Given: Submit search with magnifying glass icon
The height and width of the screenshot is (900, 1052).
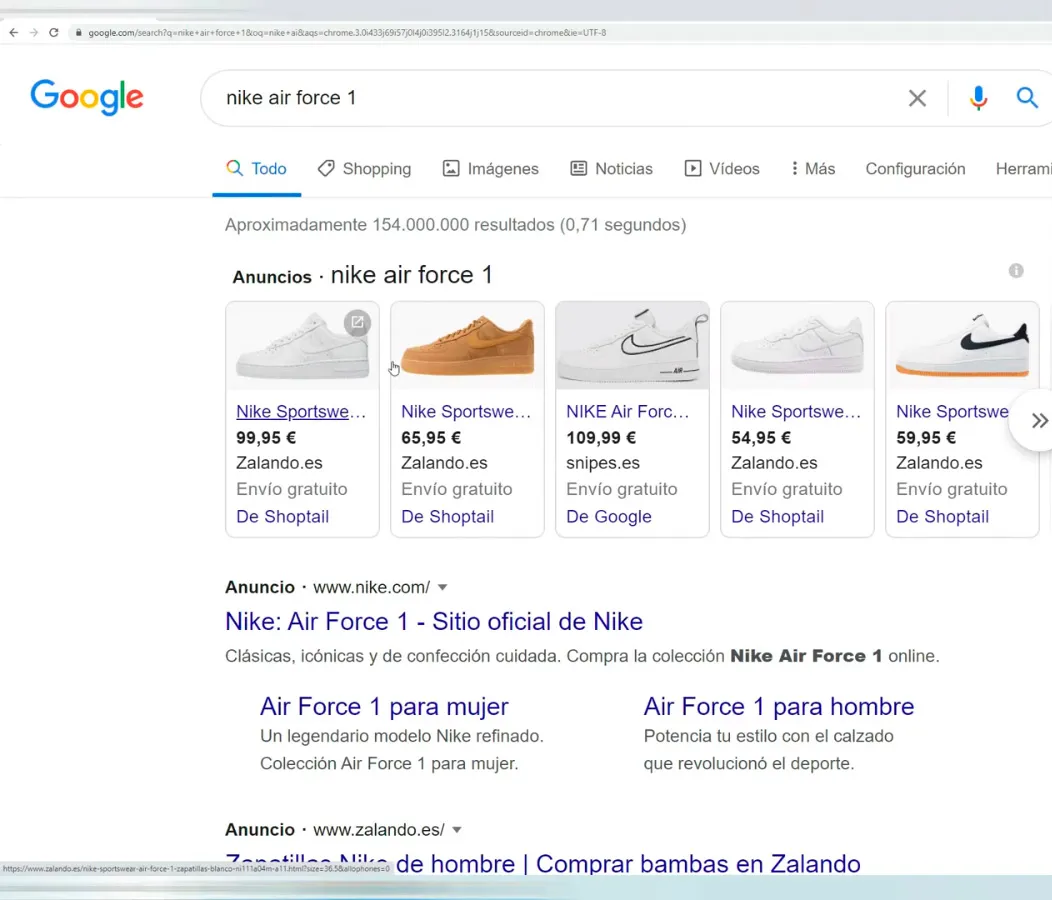Looking at the screenshot, I should click(x=1027, y=98).
